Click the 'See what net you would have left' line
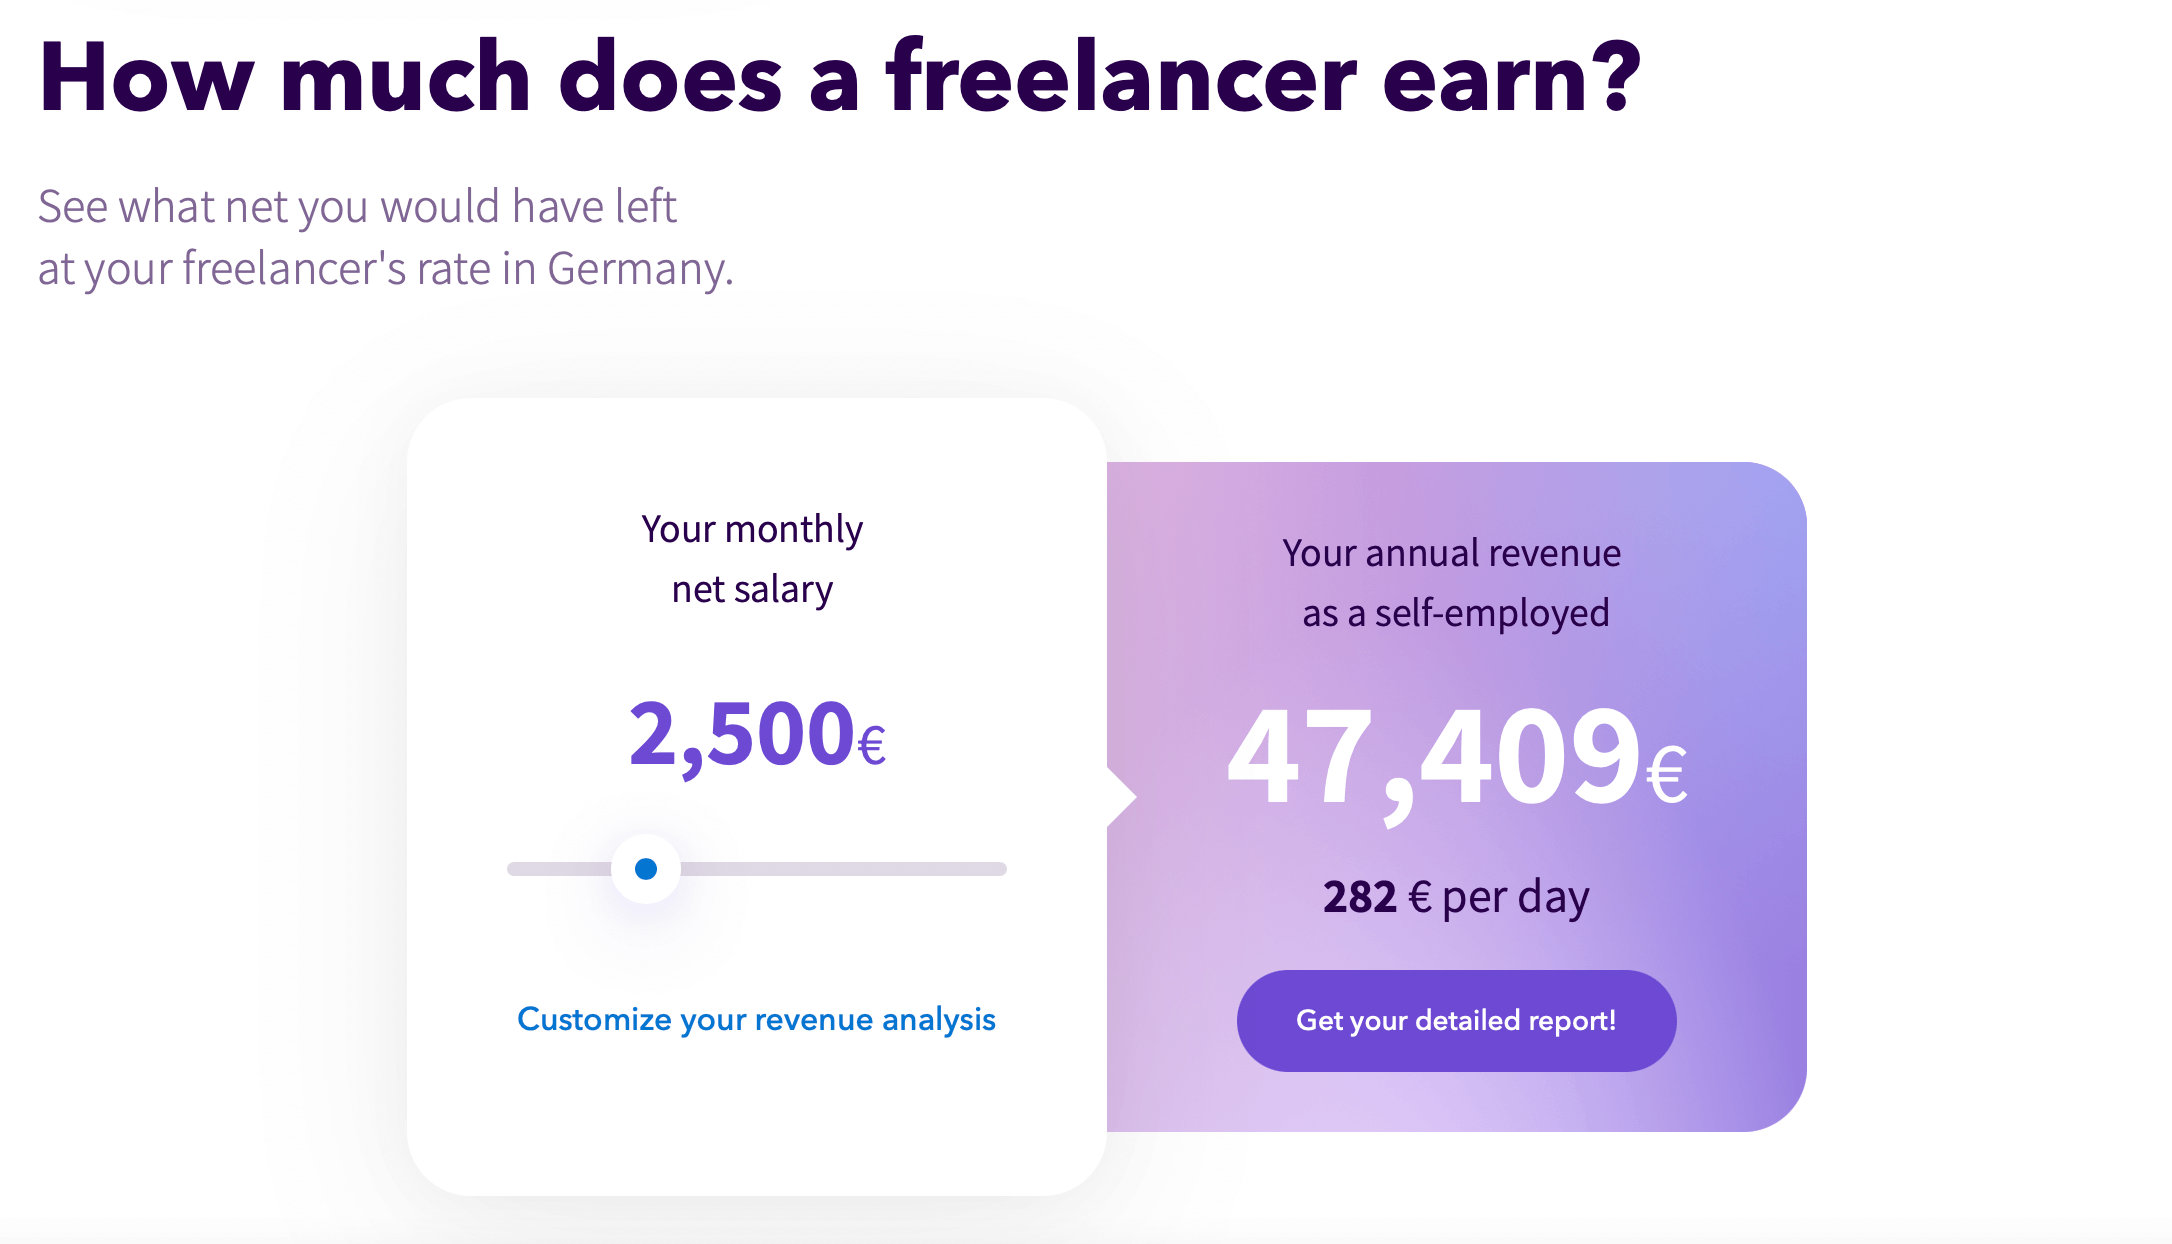Image resolution: width=2172 pixels, height=1244 pixels. coord(357,207)
